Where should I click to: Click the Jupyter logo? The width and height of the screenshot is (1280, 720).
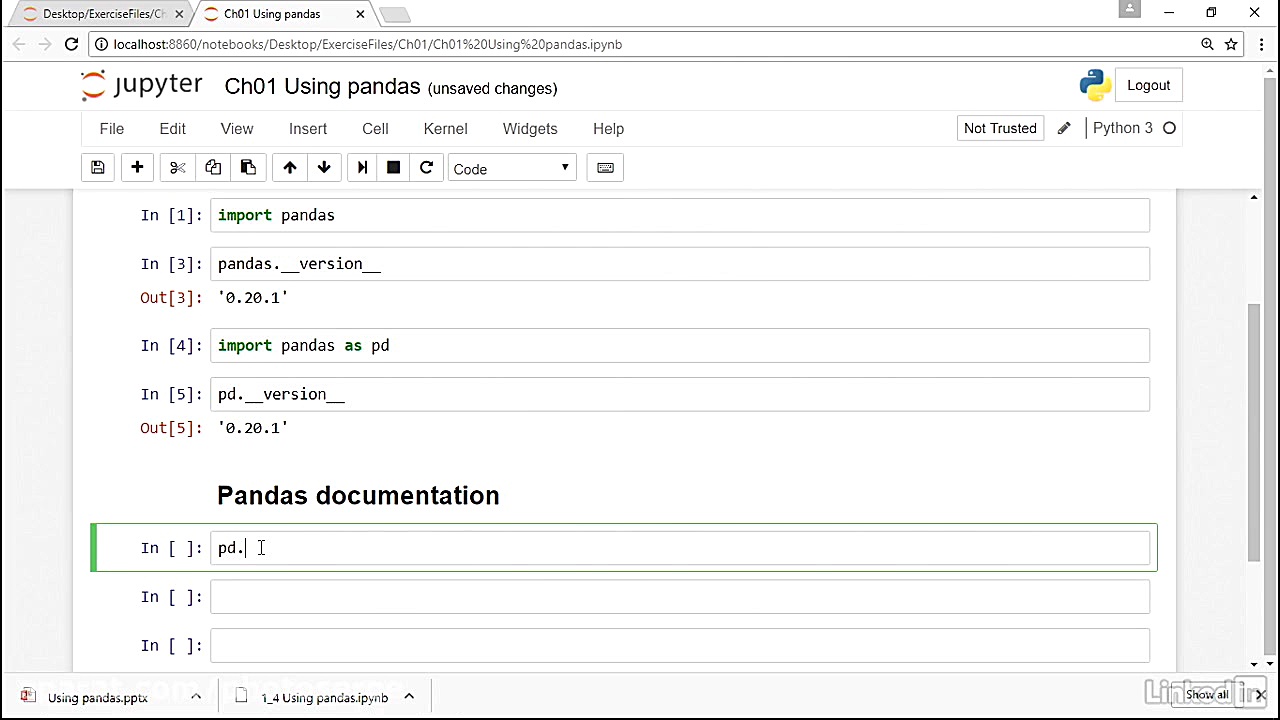[x=142, y=86]
